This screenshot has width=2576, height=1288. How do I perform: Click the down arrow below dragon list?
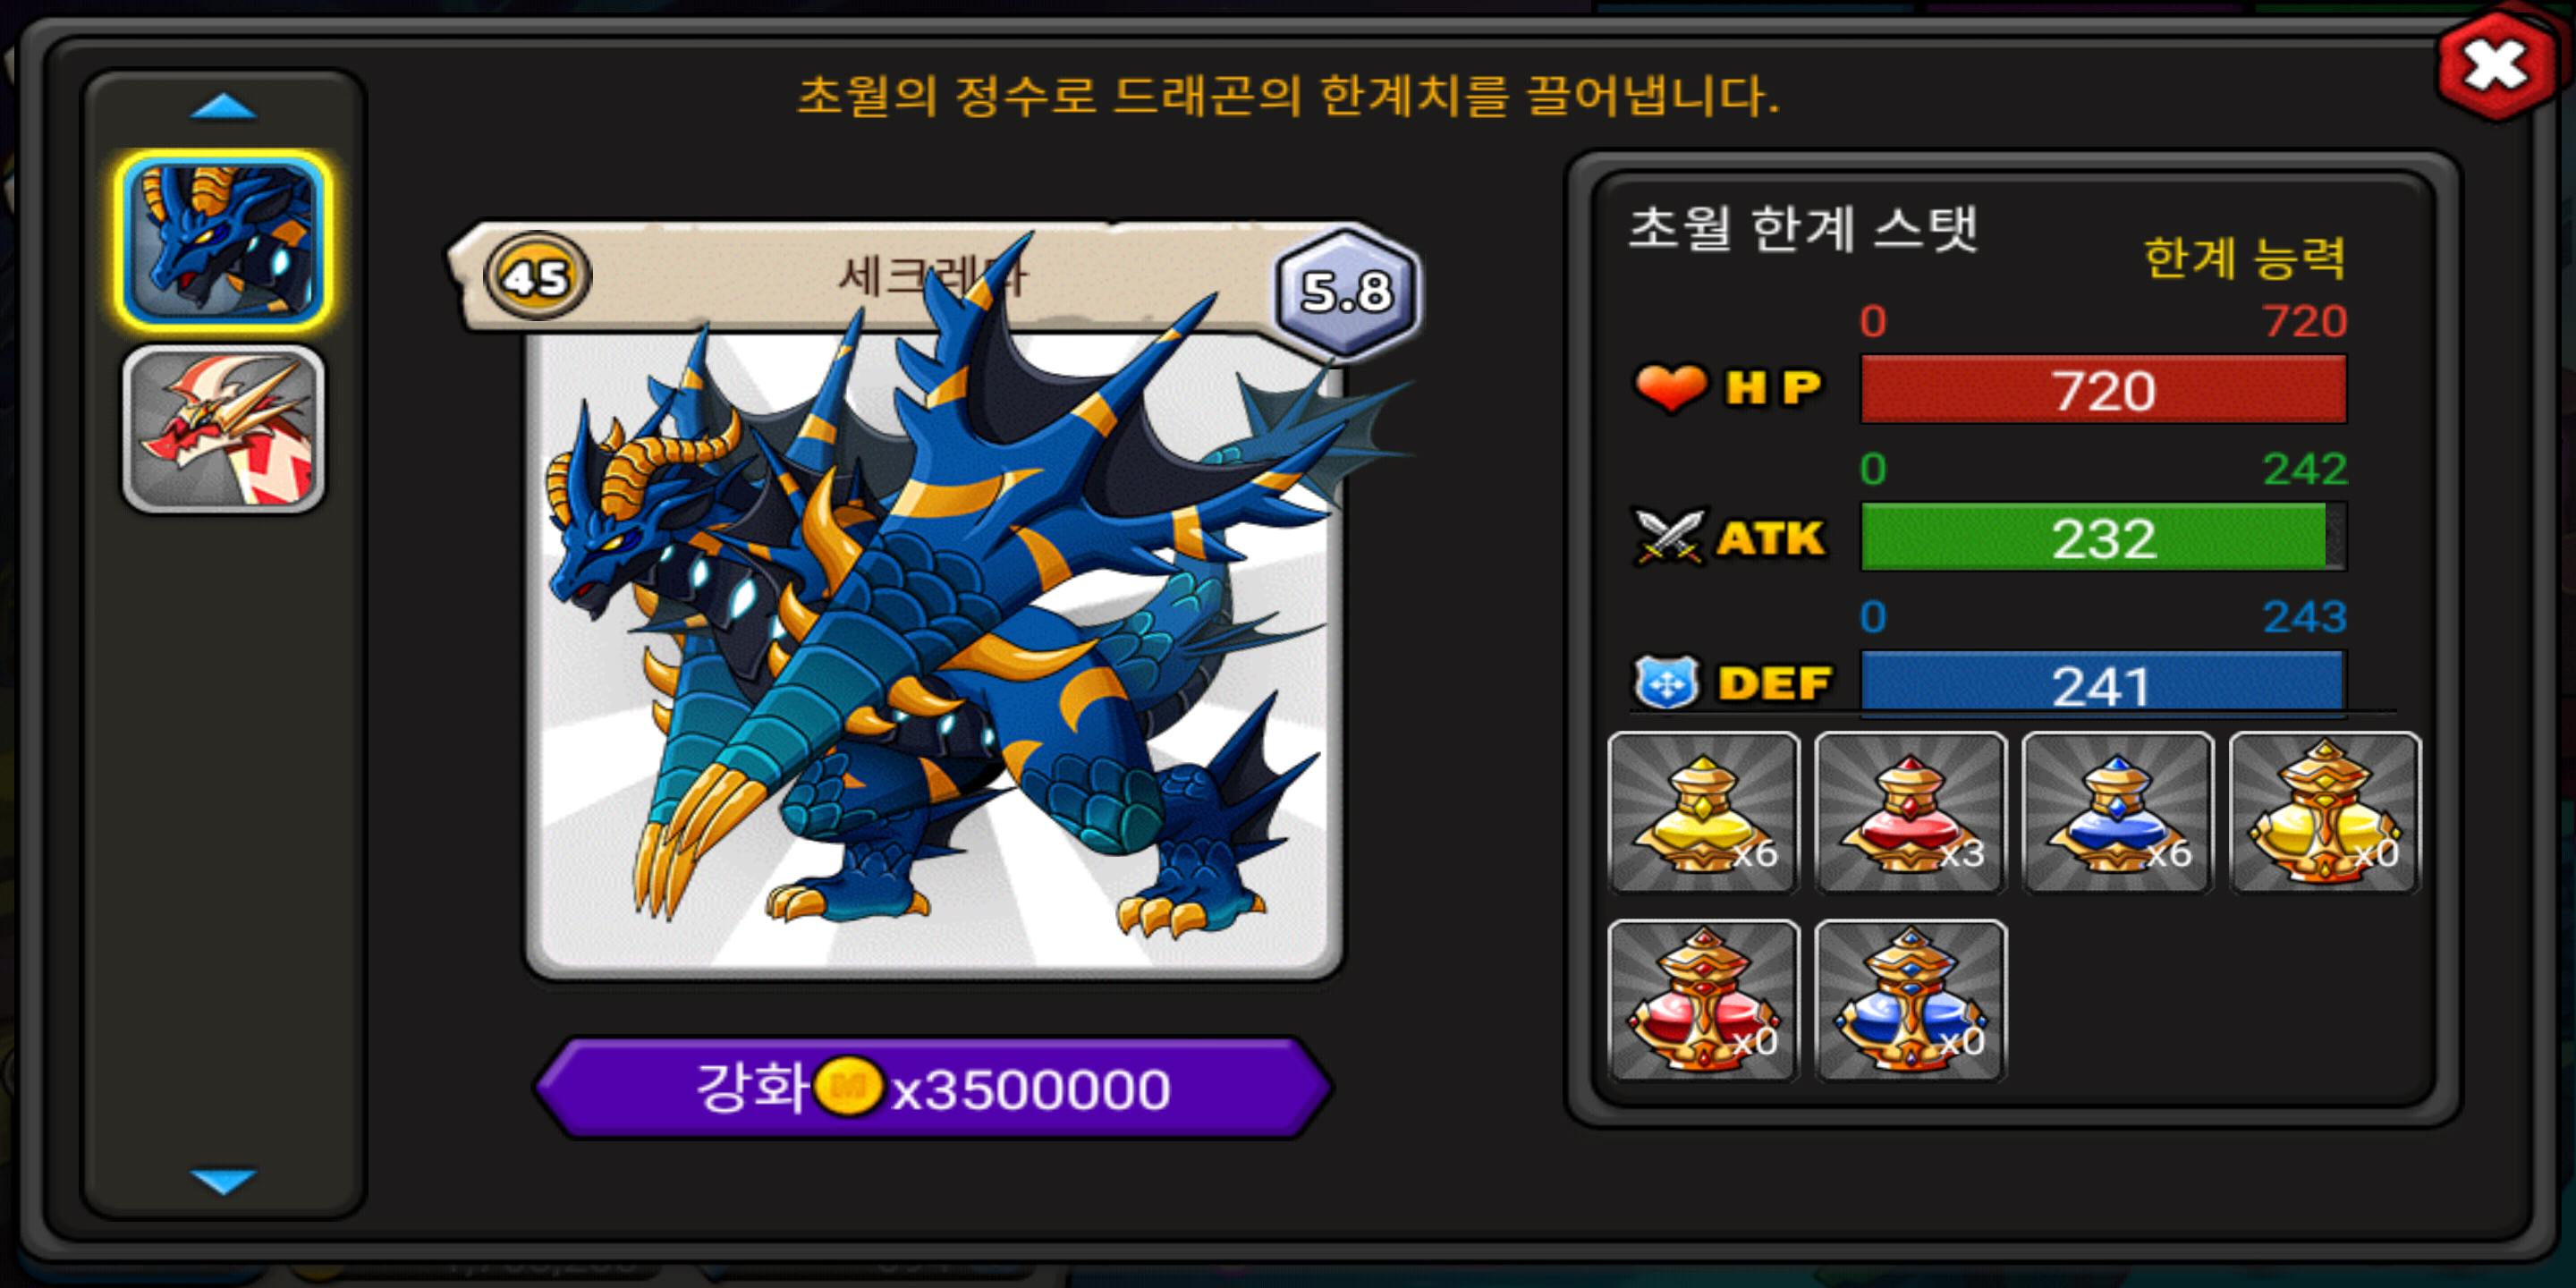pos(223,1181)
